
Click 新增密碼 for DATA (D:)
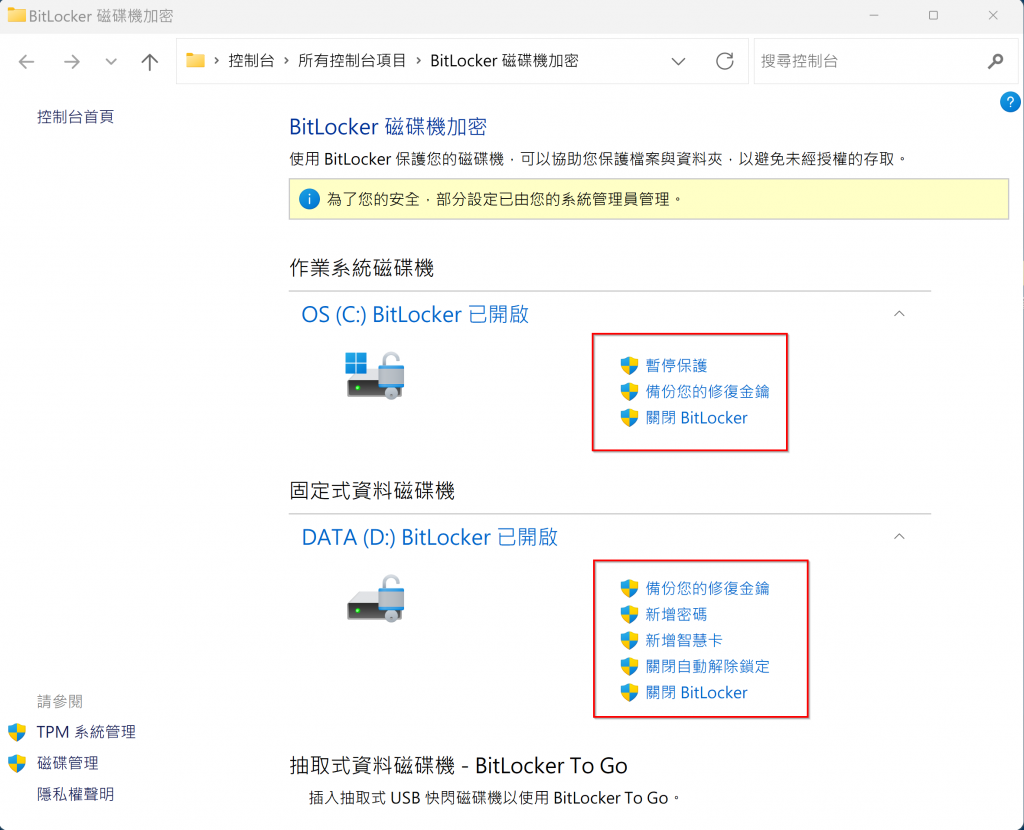point(677,615)
